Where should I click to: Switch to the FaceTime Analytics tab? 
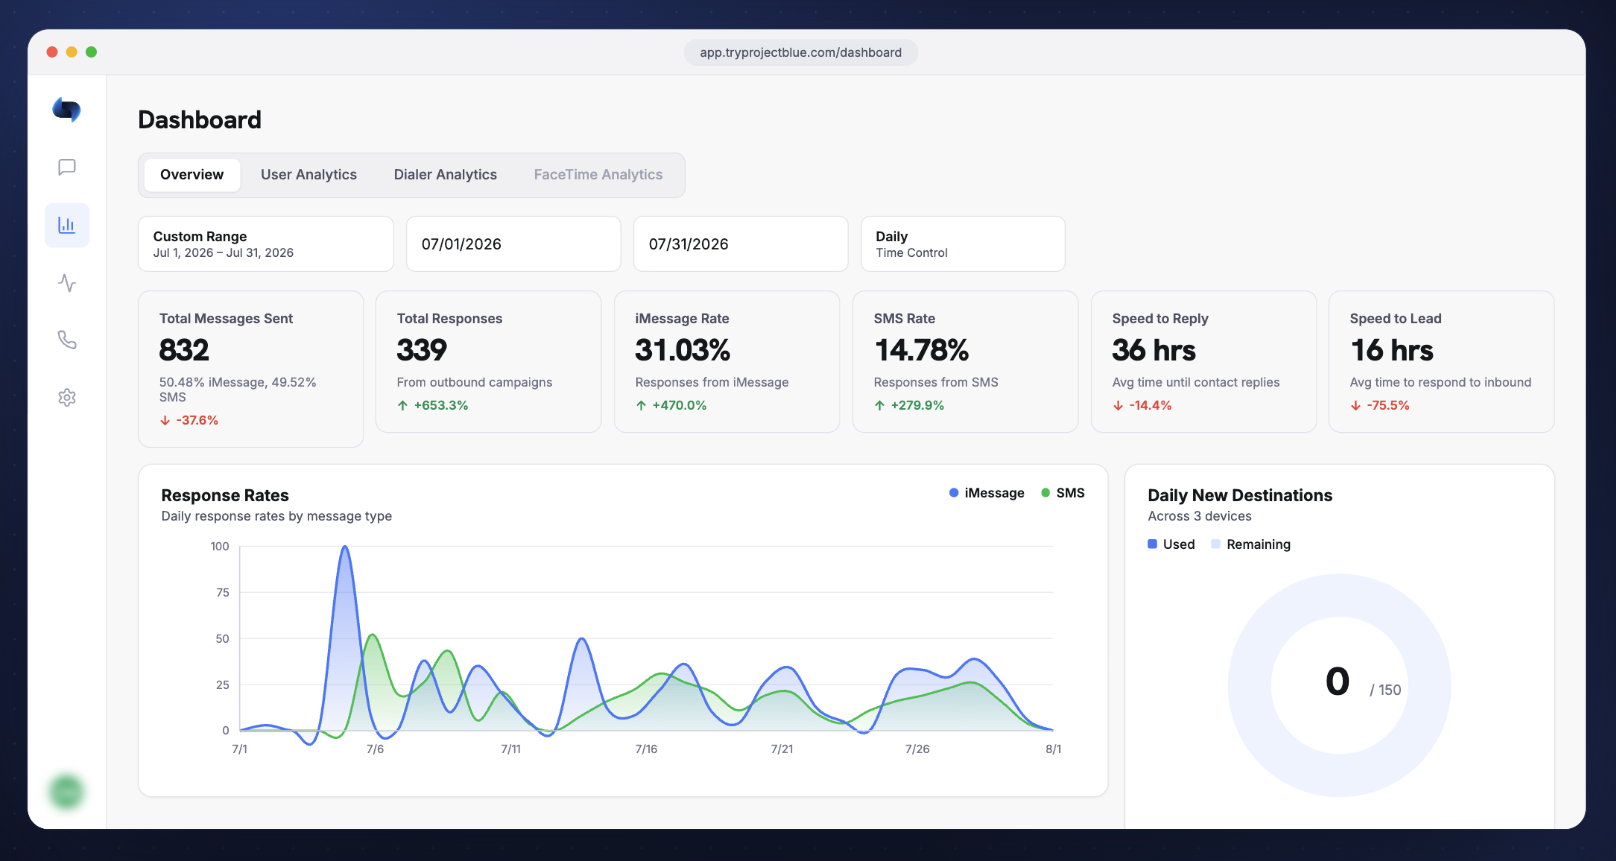coord(598,175)
